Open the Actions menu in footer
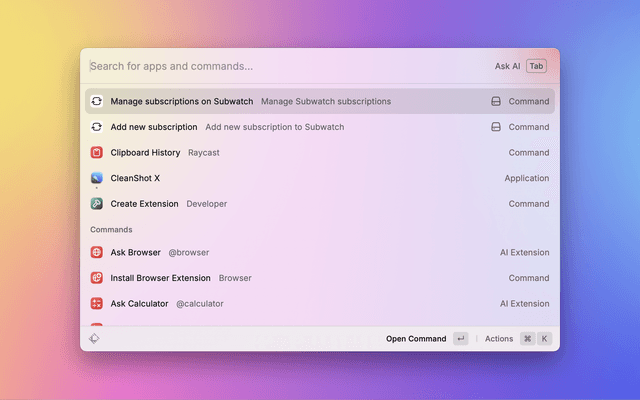Screen dimensions: 640x400 (x=499, y=339)
